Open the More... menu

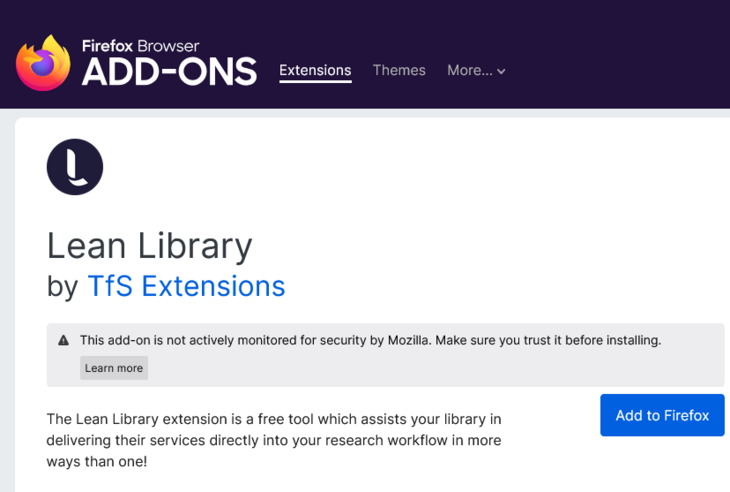click(469, 71)
